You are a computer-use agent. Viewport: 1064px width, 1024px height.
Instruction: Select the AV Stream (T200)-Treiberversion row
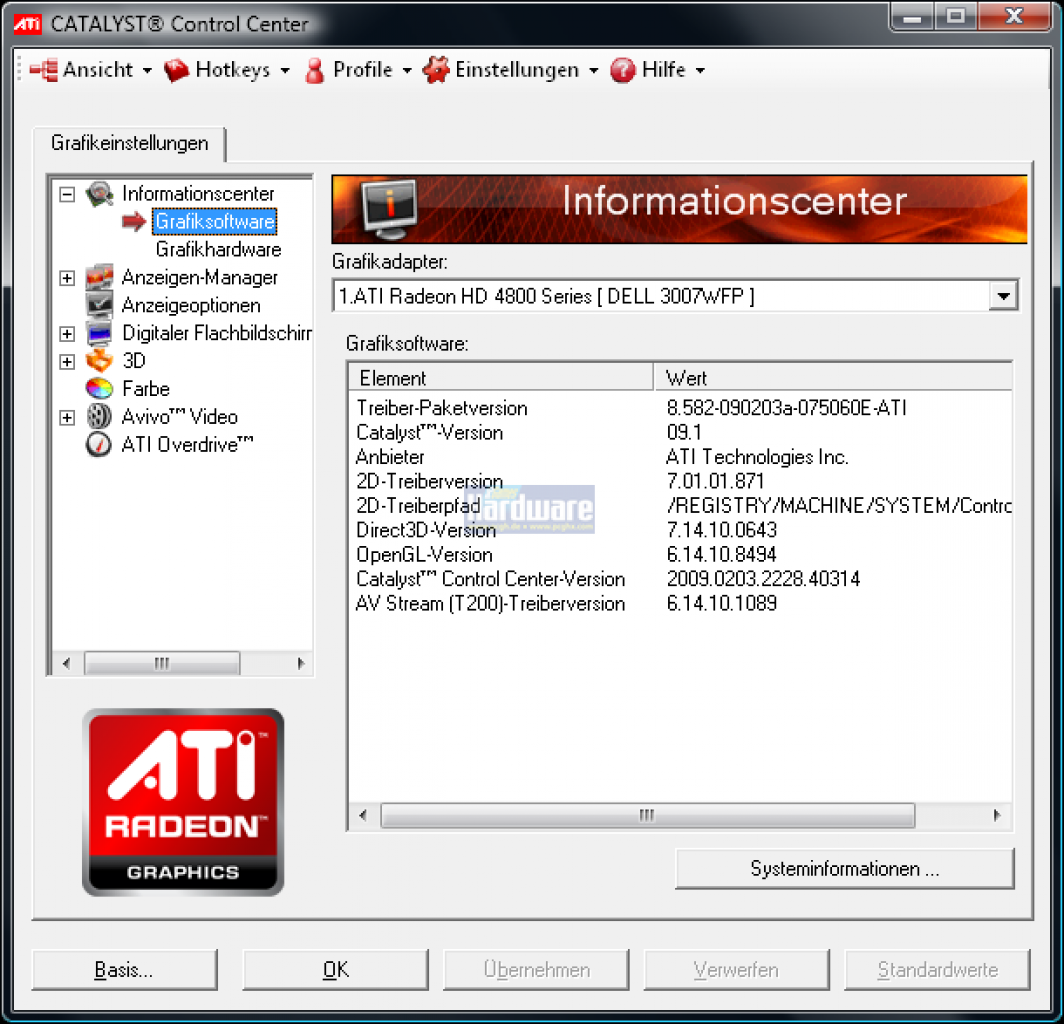(x=680, y=603)
